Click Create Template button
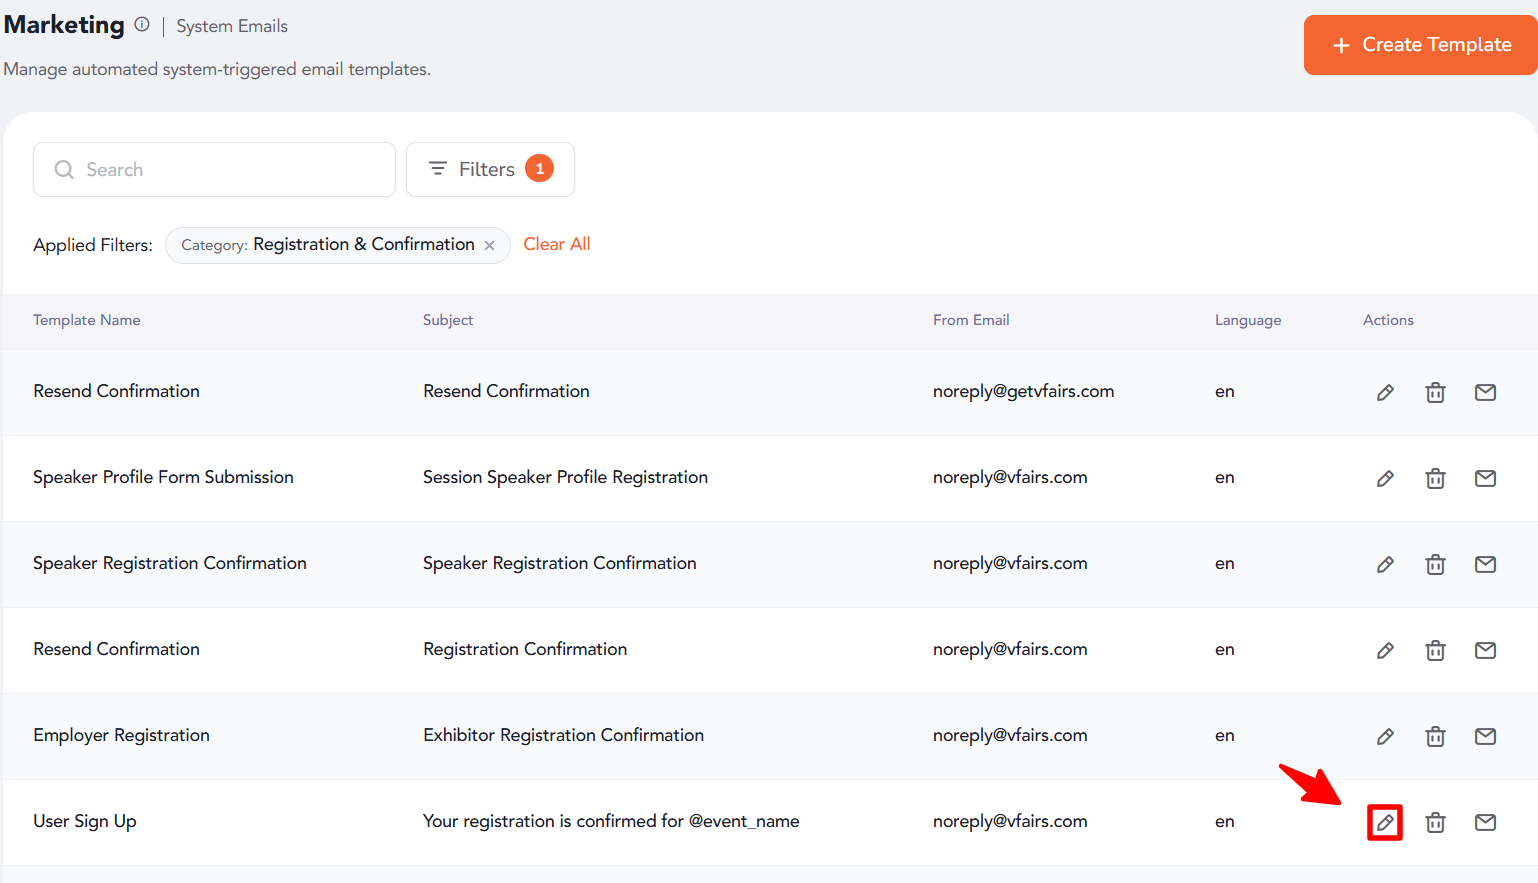 pyautogui.click(x=1420, y=45)
